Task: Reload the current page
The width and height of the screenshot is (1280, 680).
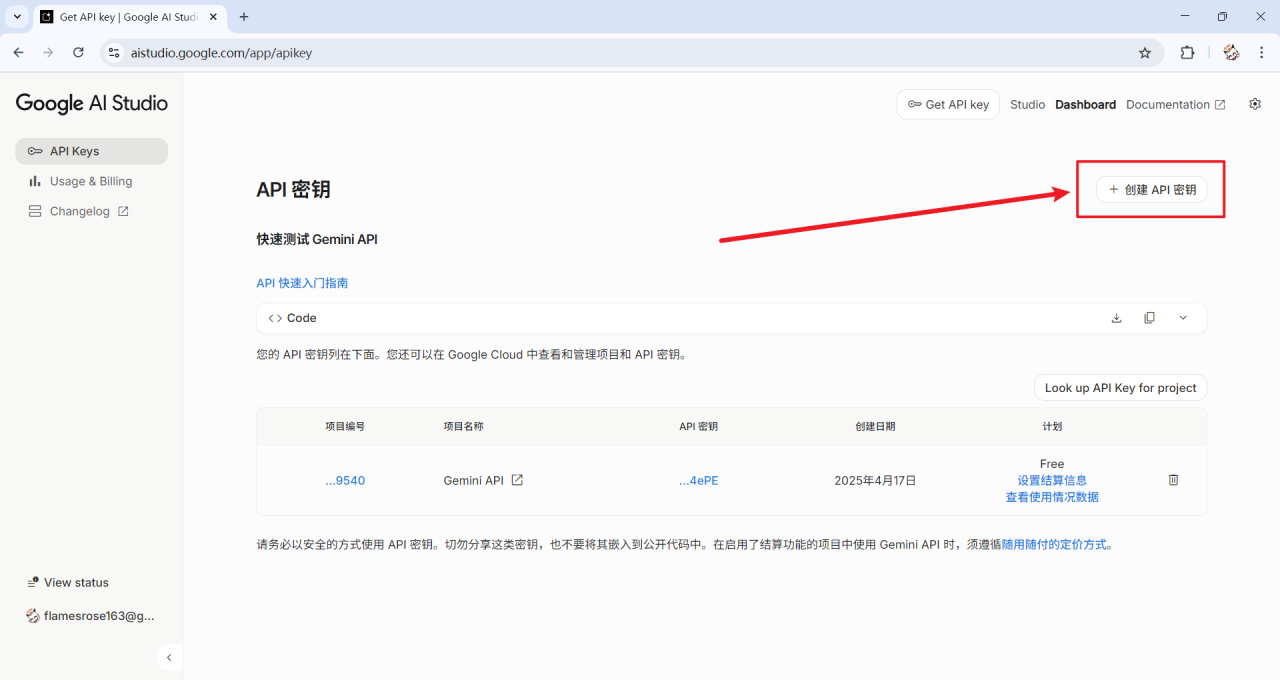Action: tap(78, 53)
